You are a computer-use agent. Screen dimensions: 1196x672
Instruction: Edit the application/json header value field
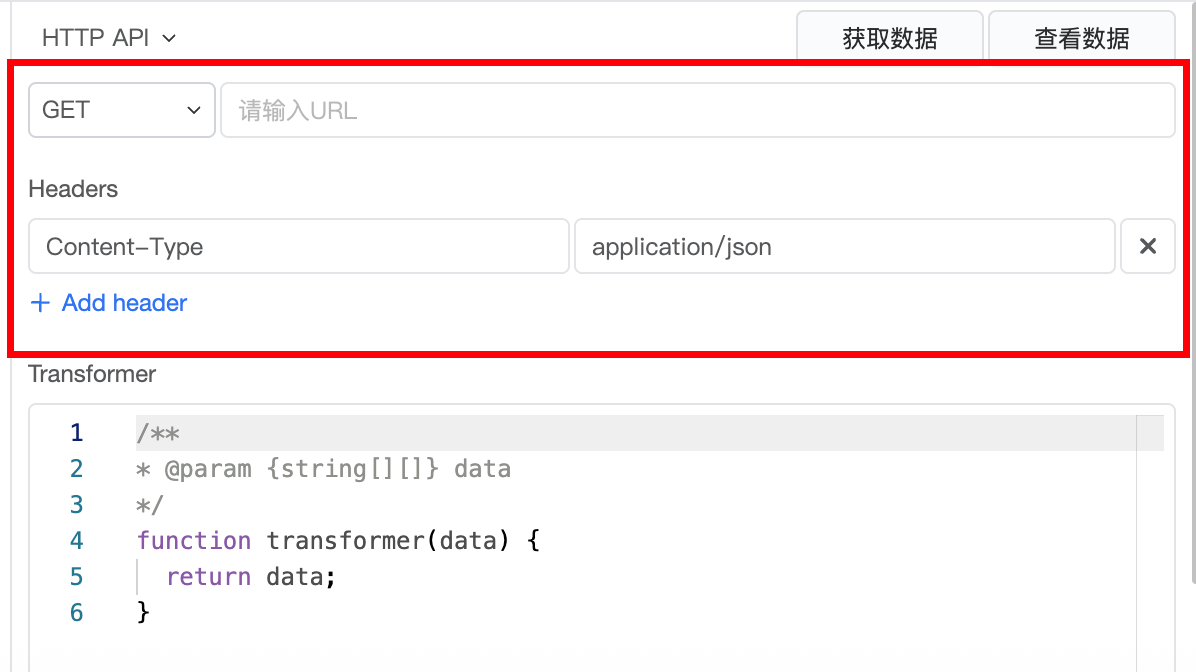(843, 247)
